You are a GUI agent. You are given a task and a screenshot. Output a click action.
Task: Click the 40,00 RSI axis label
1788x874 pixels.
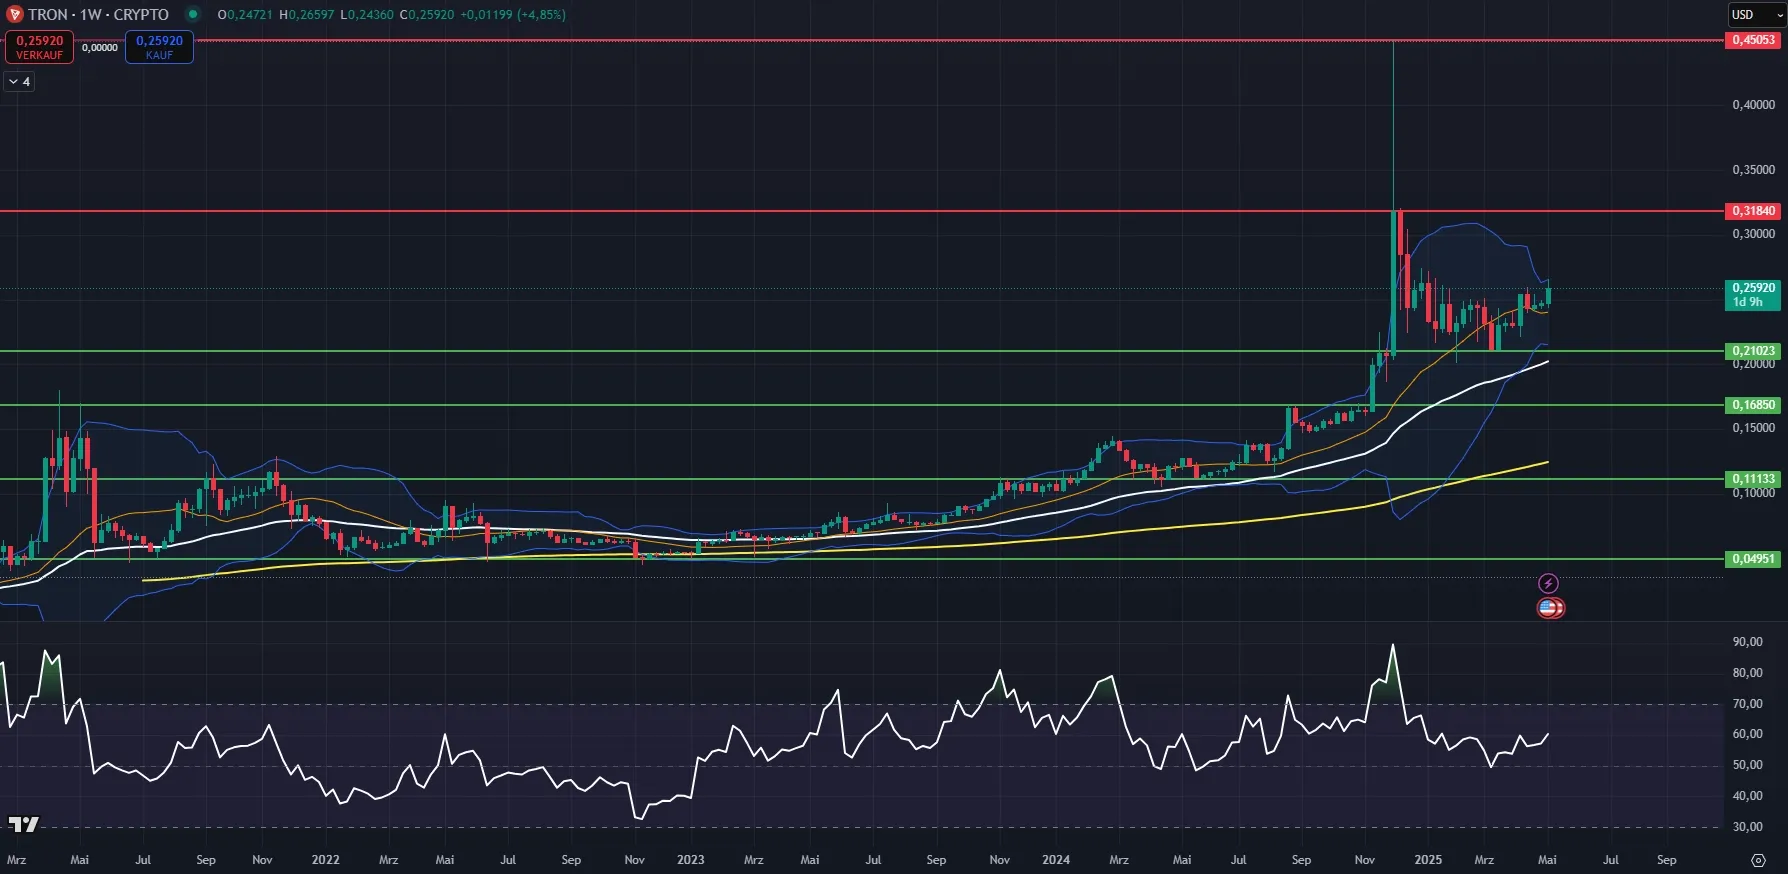[x=1747, y=796]
